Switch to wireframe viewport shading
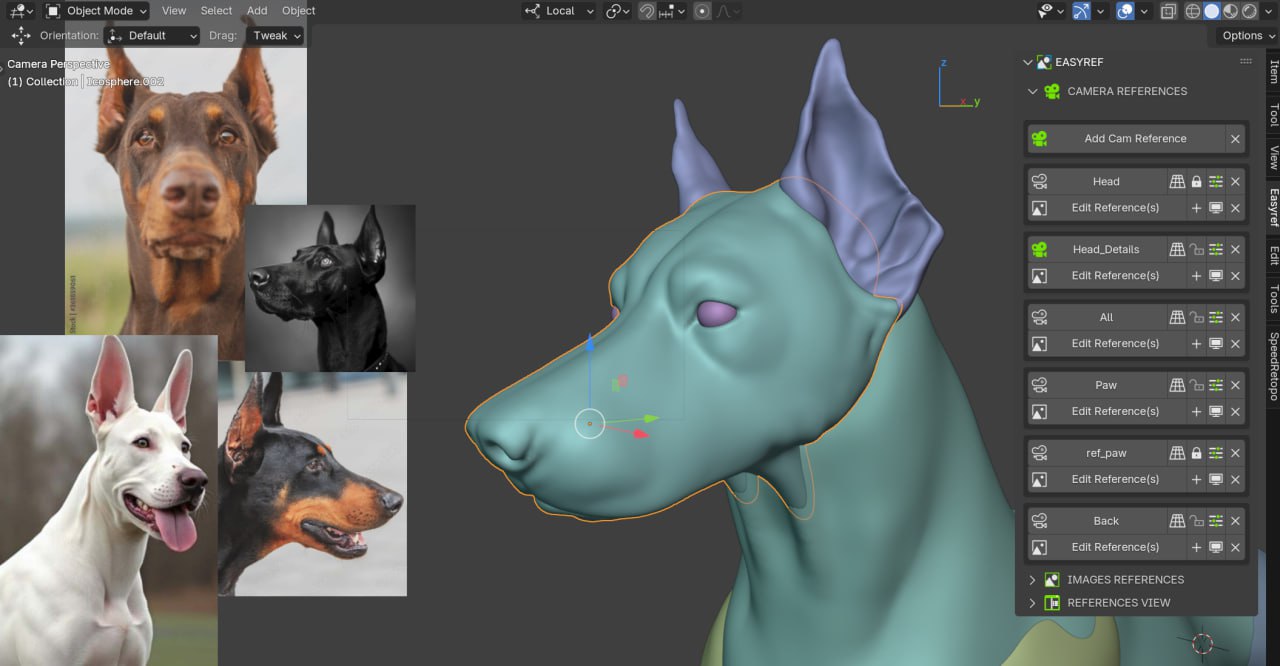1280x666 pixels. (1192, 11)
